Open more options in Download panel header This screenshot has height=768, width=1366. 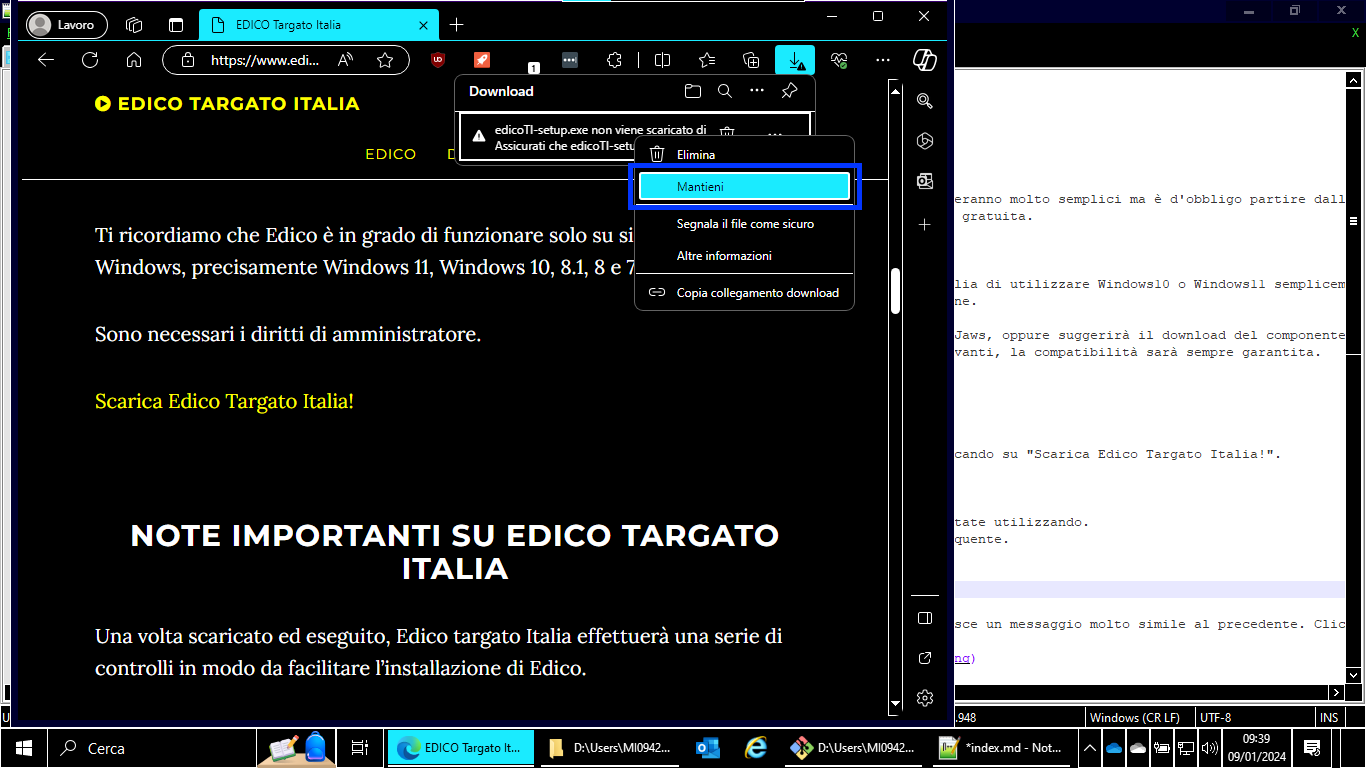[757, 91]
